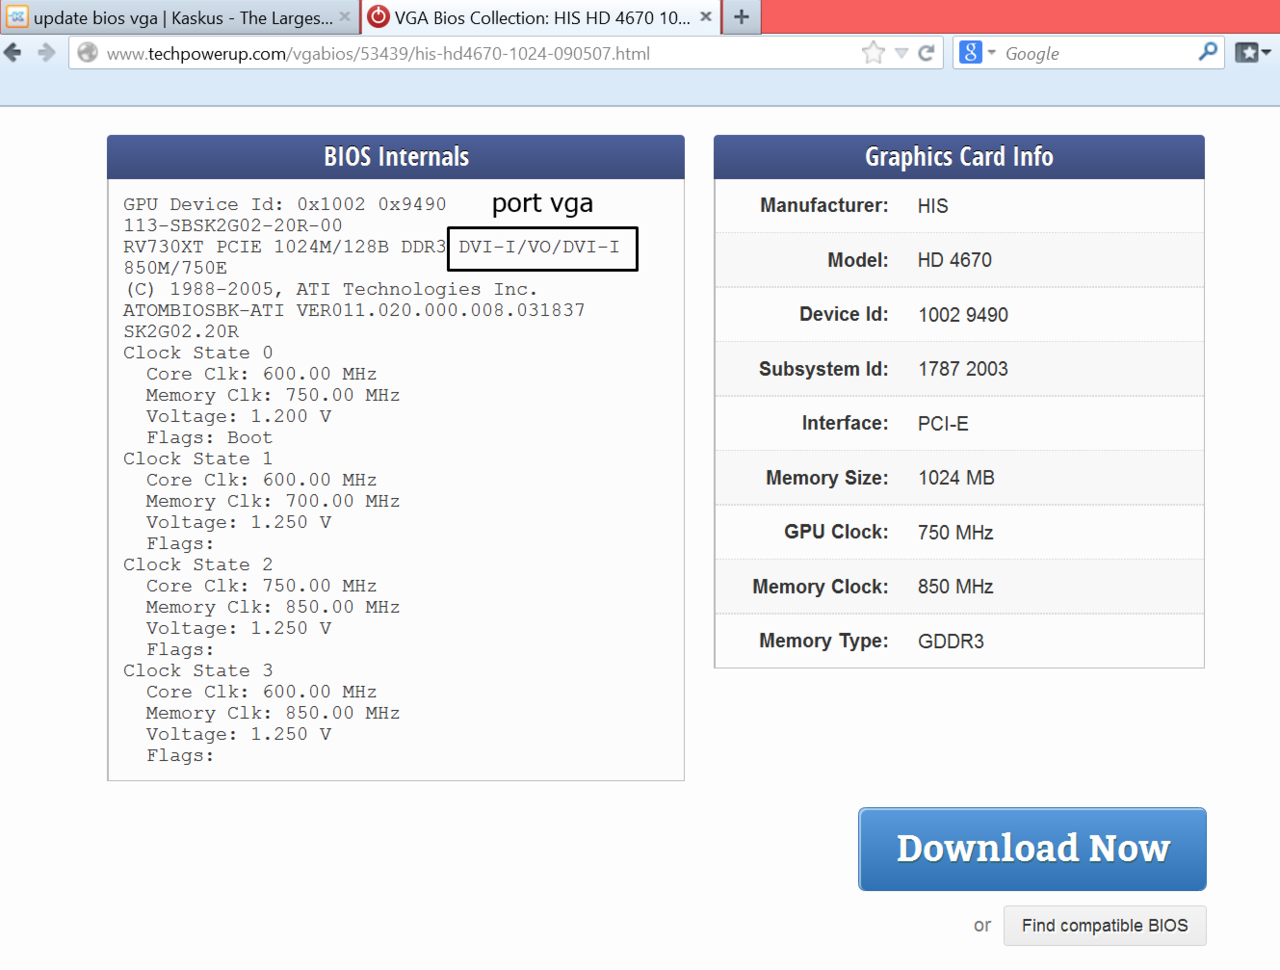Click the Memory Clk: 700.00 MHz line
This screenshot has width=1280, height=970.
[273, 501]
